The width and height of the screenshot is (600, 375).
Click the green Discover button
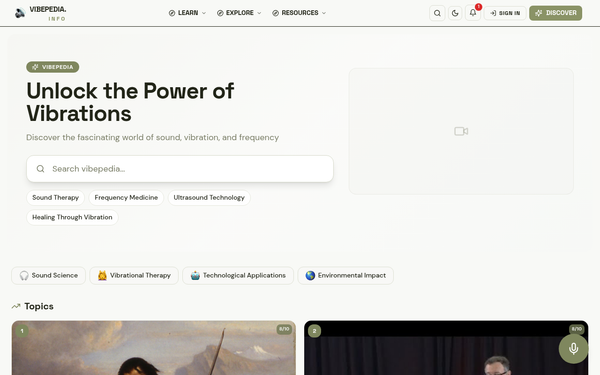tap(556, 13)
